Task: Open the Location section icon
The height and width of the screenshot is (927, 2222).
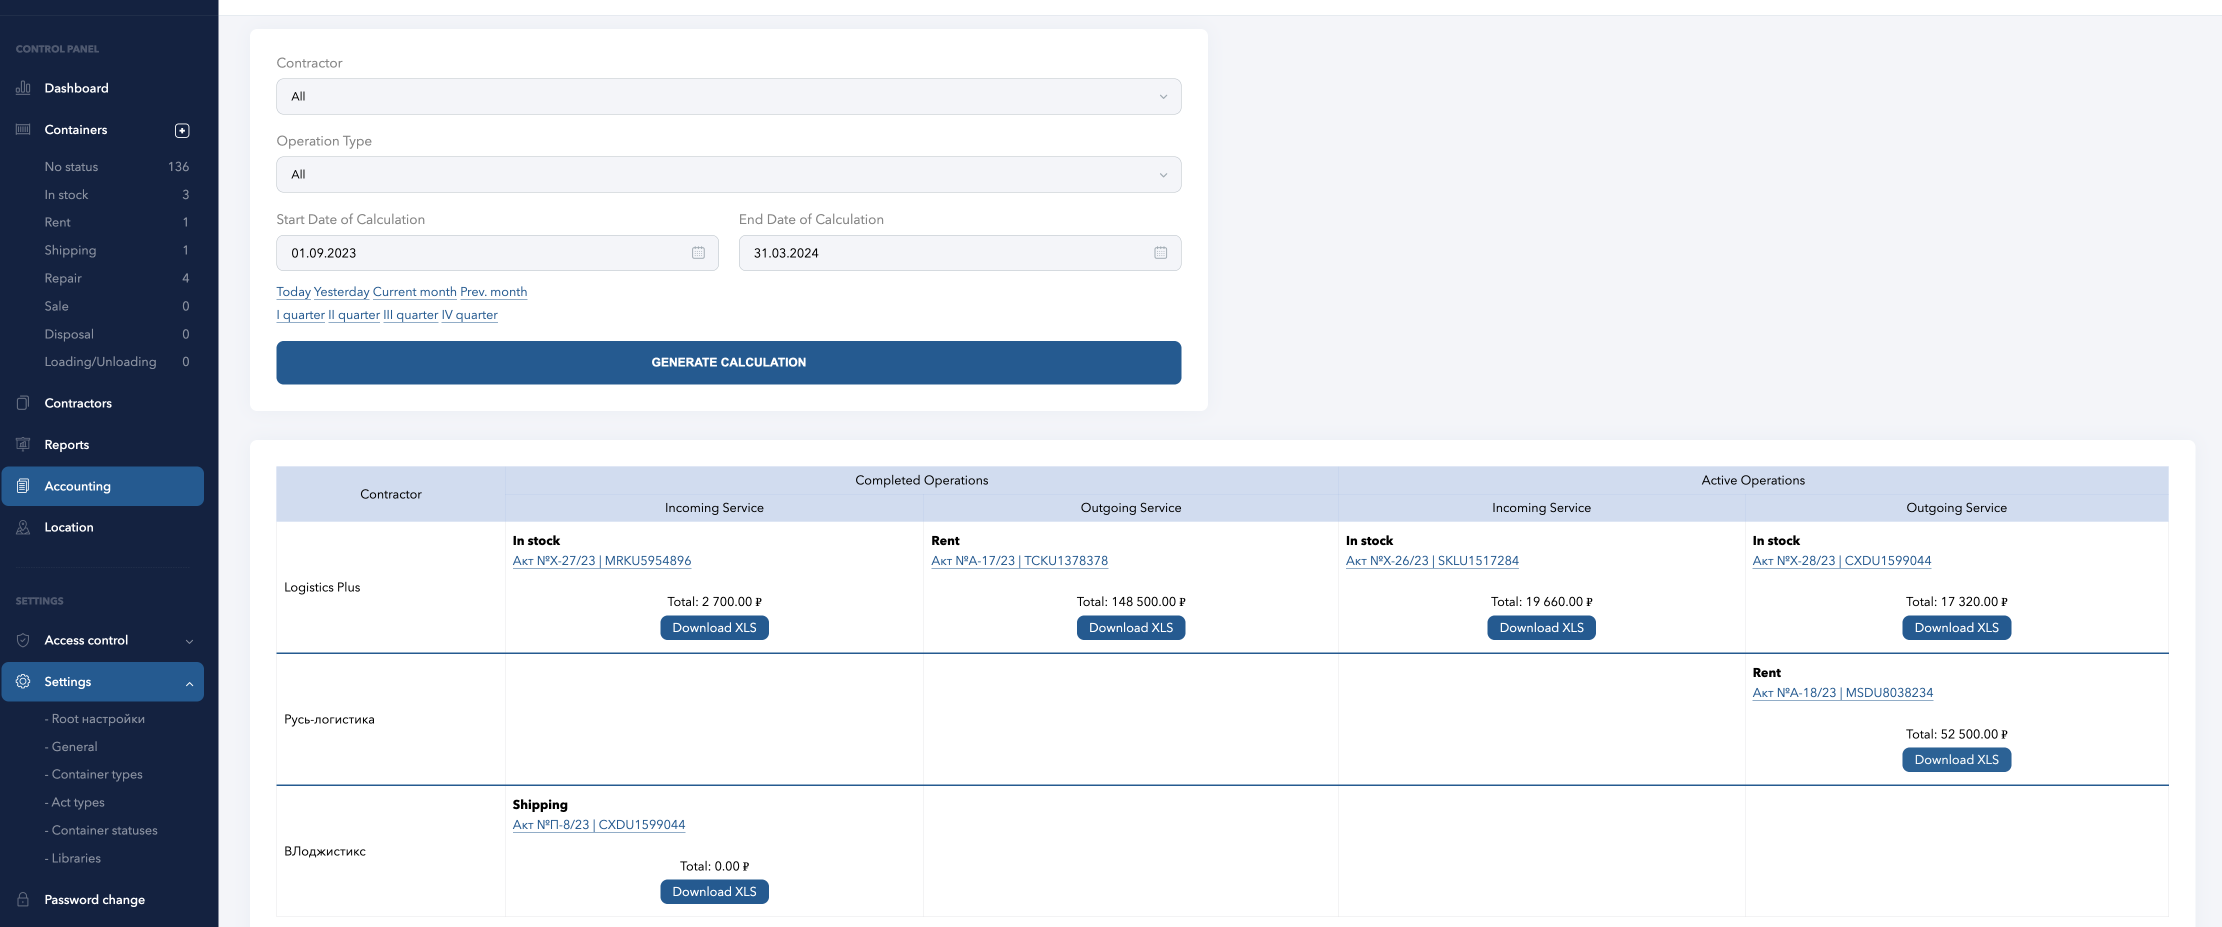Action: coord(22,527)
